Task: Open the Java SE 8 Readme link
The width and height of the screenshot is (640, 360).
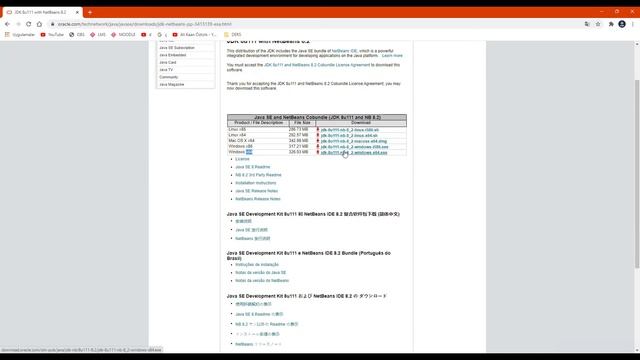Action: [253, 167]
